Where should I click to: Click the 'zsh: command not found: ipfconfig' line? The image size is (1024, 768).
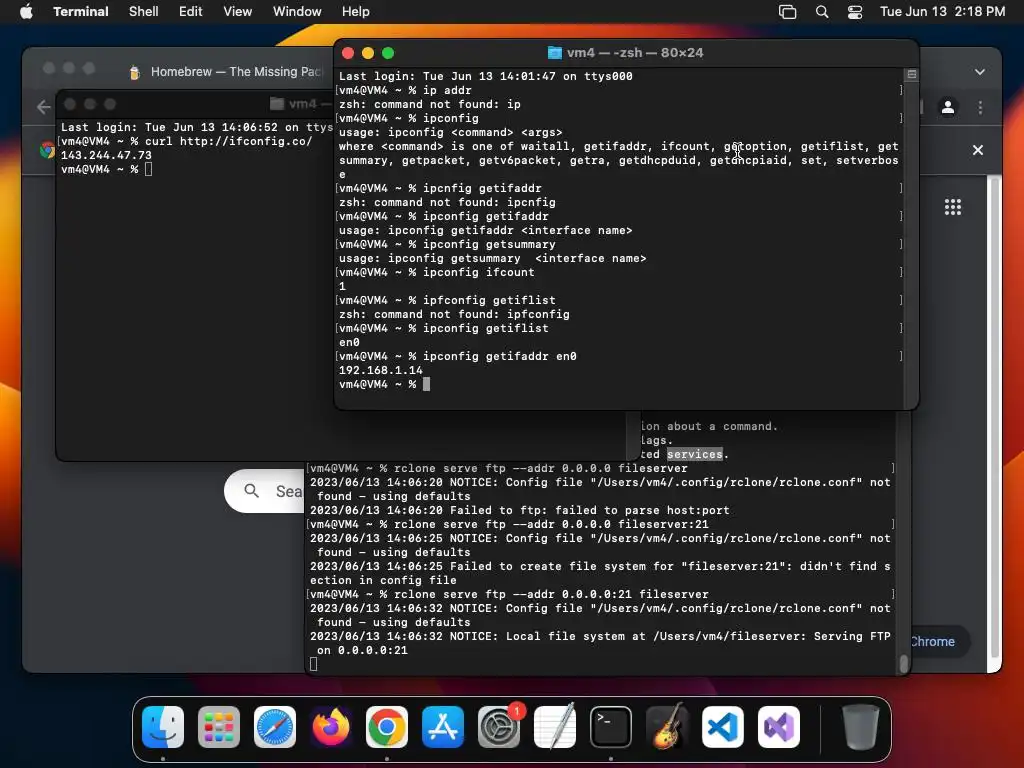tap(455, 314)
